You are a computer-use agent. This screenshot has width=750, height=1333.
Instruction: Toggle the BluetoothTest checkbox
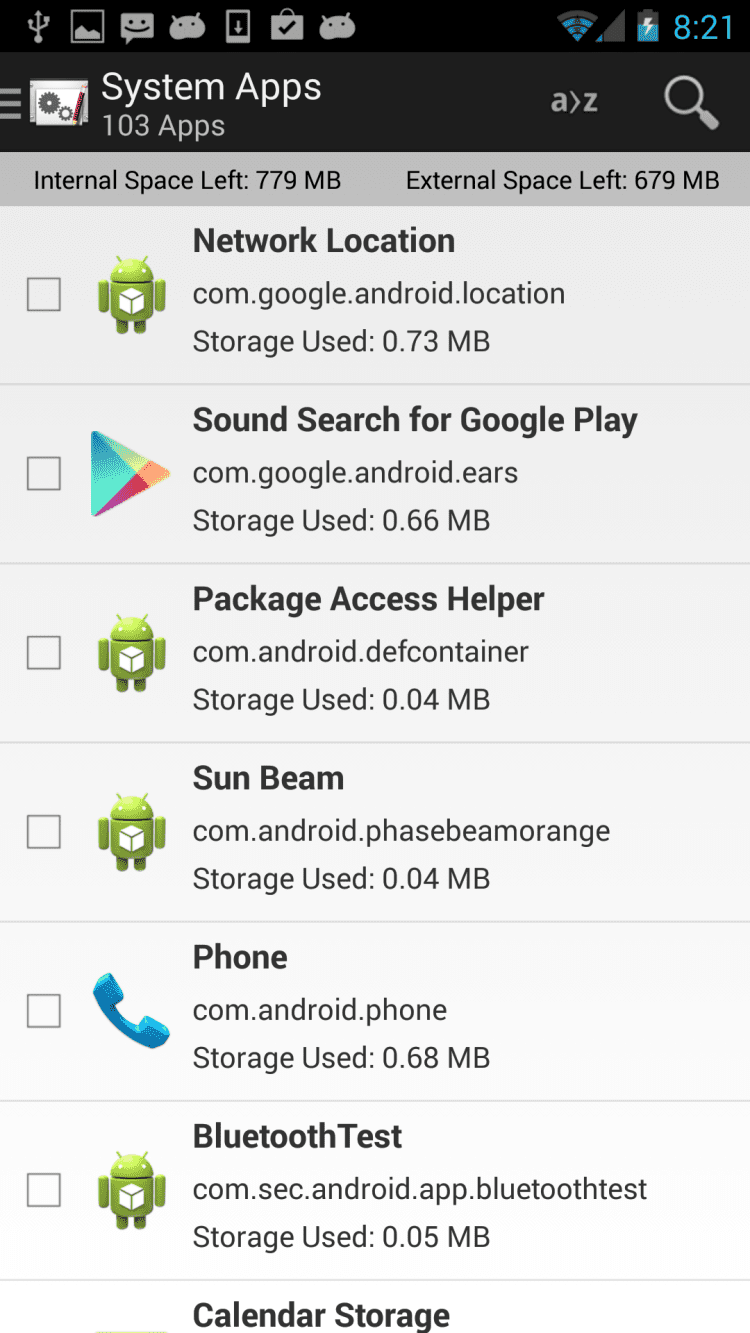[x=44, y=1190]
